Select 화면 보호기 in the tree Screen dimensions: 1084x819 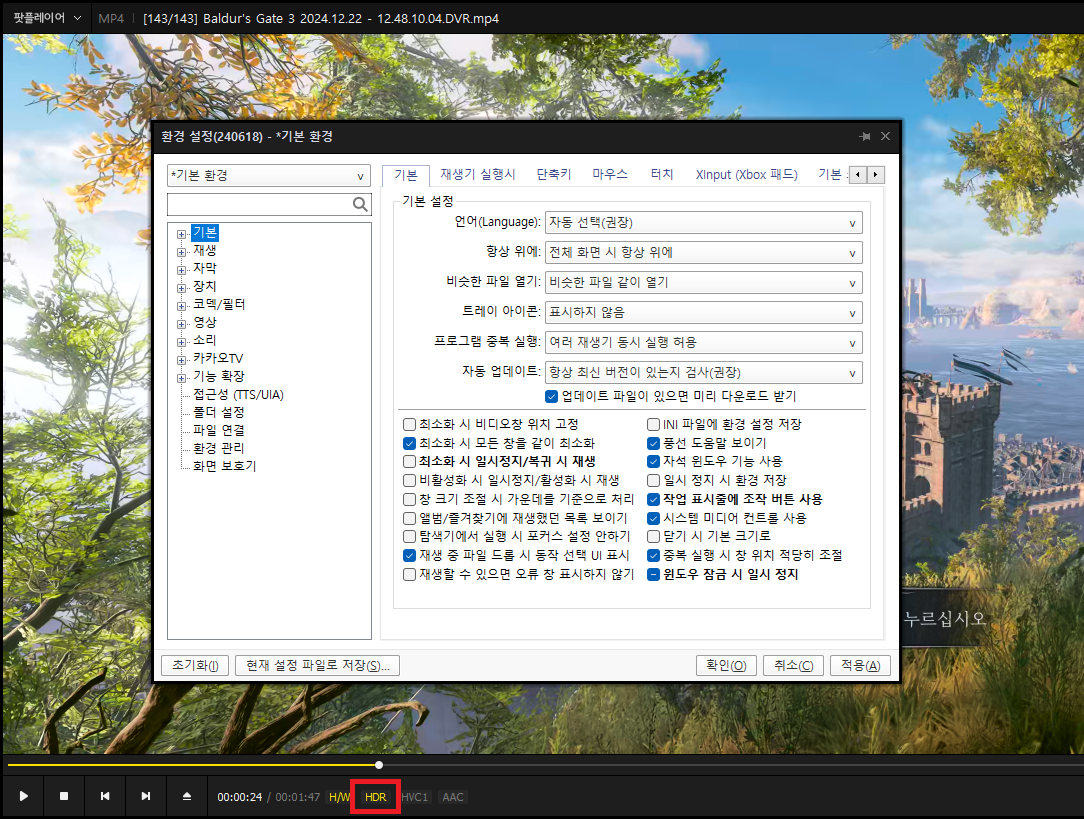pos(225,466)
